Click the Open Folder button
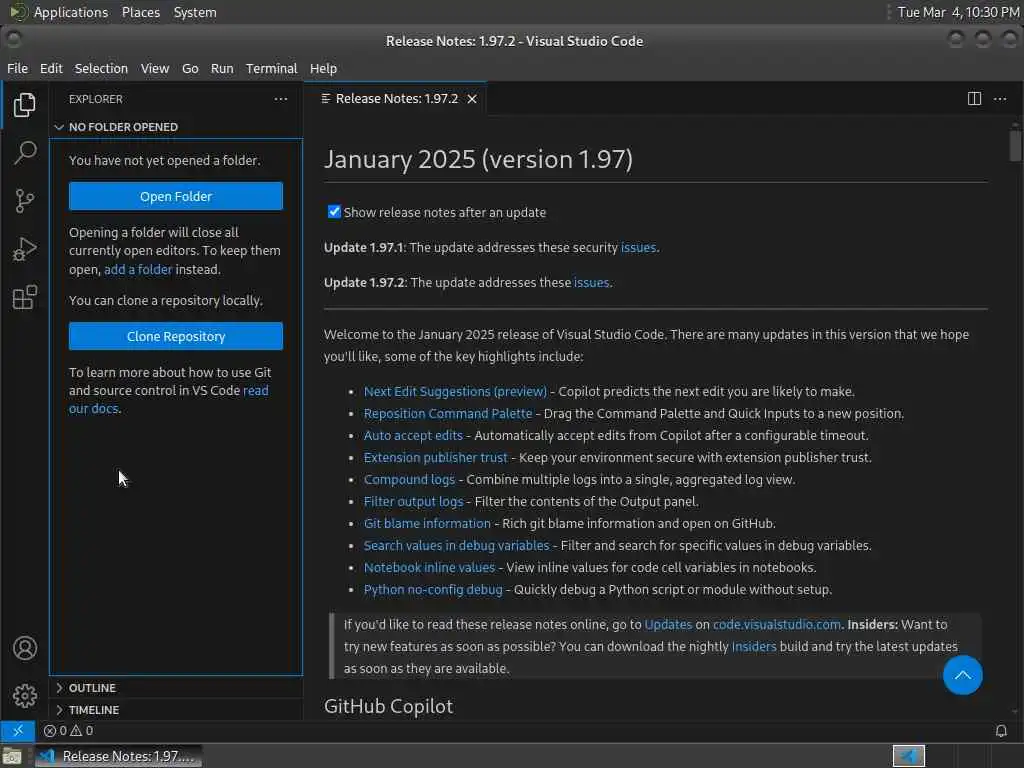Screen dimensions: 1024x768 [x=176, y=196]
